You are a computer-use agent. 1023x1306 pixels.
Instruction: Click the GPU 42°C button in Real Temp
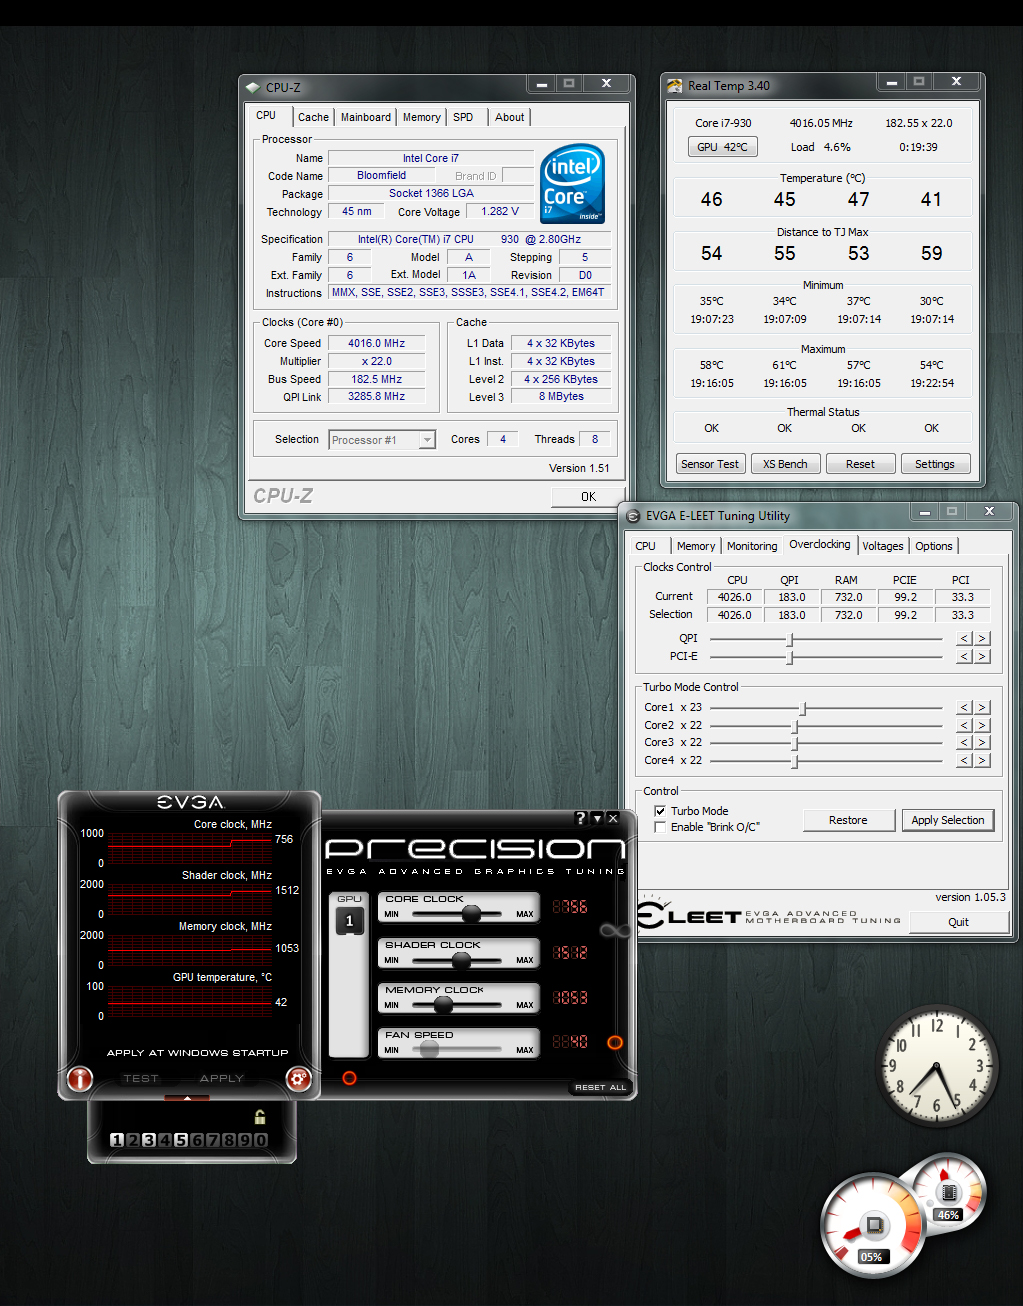[722, 147]
